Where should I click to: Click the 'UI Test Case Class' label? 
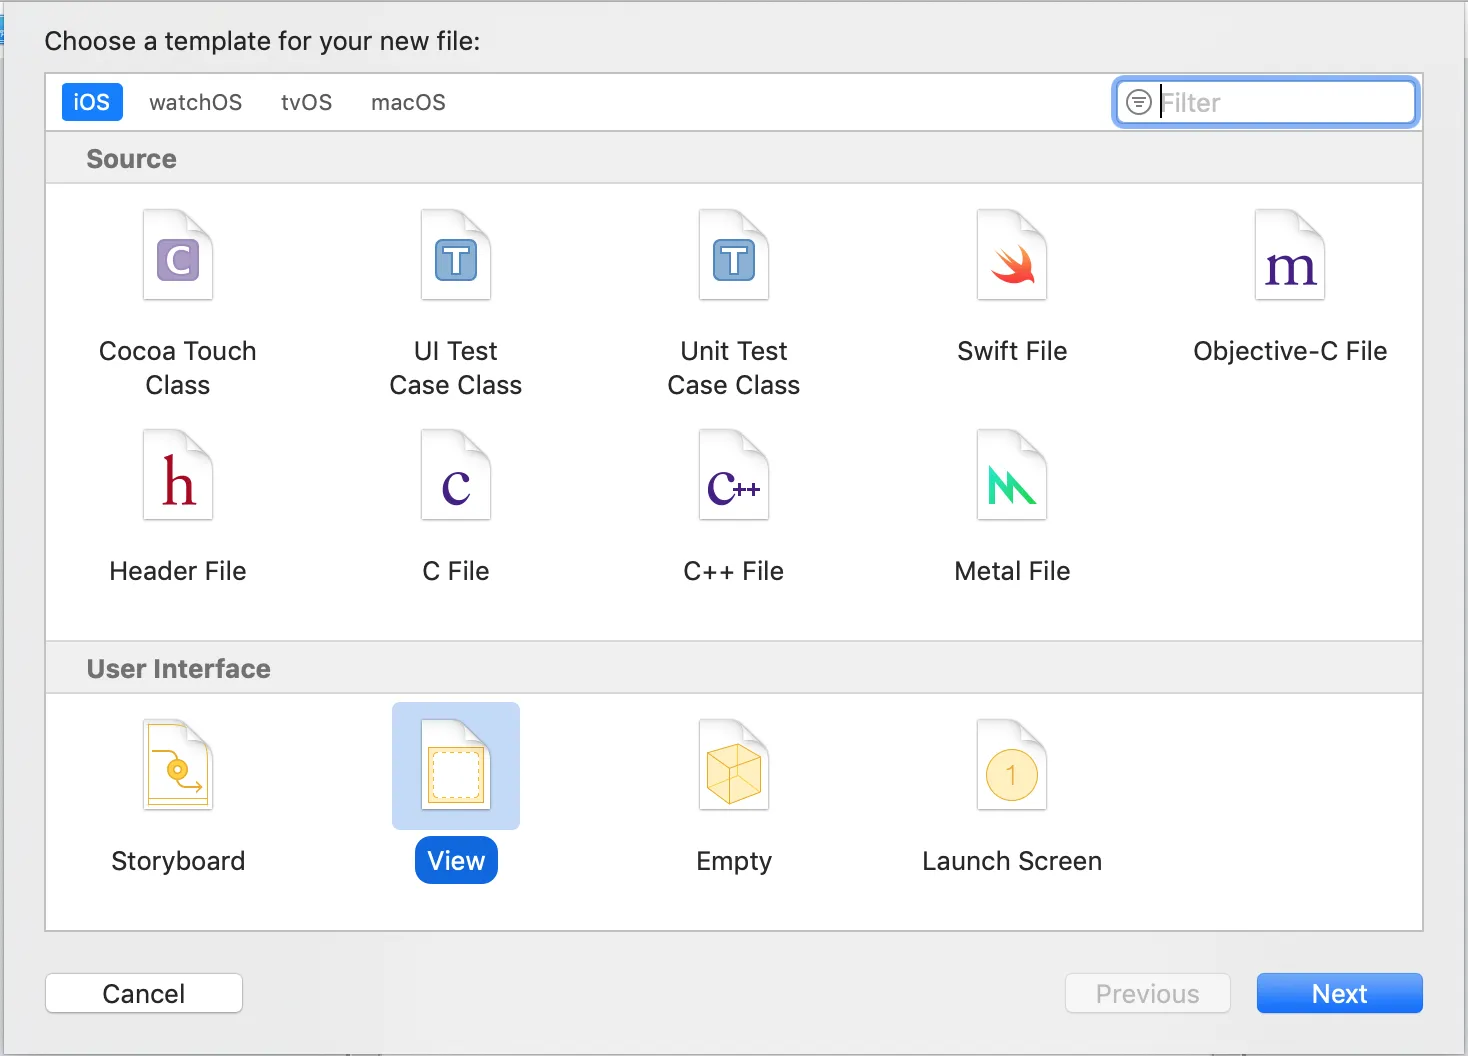coord(456,368)
